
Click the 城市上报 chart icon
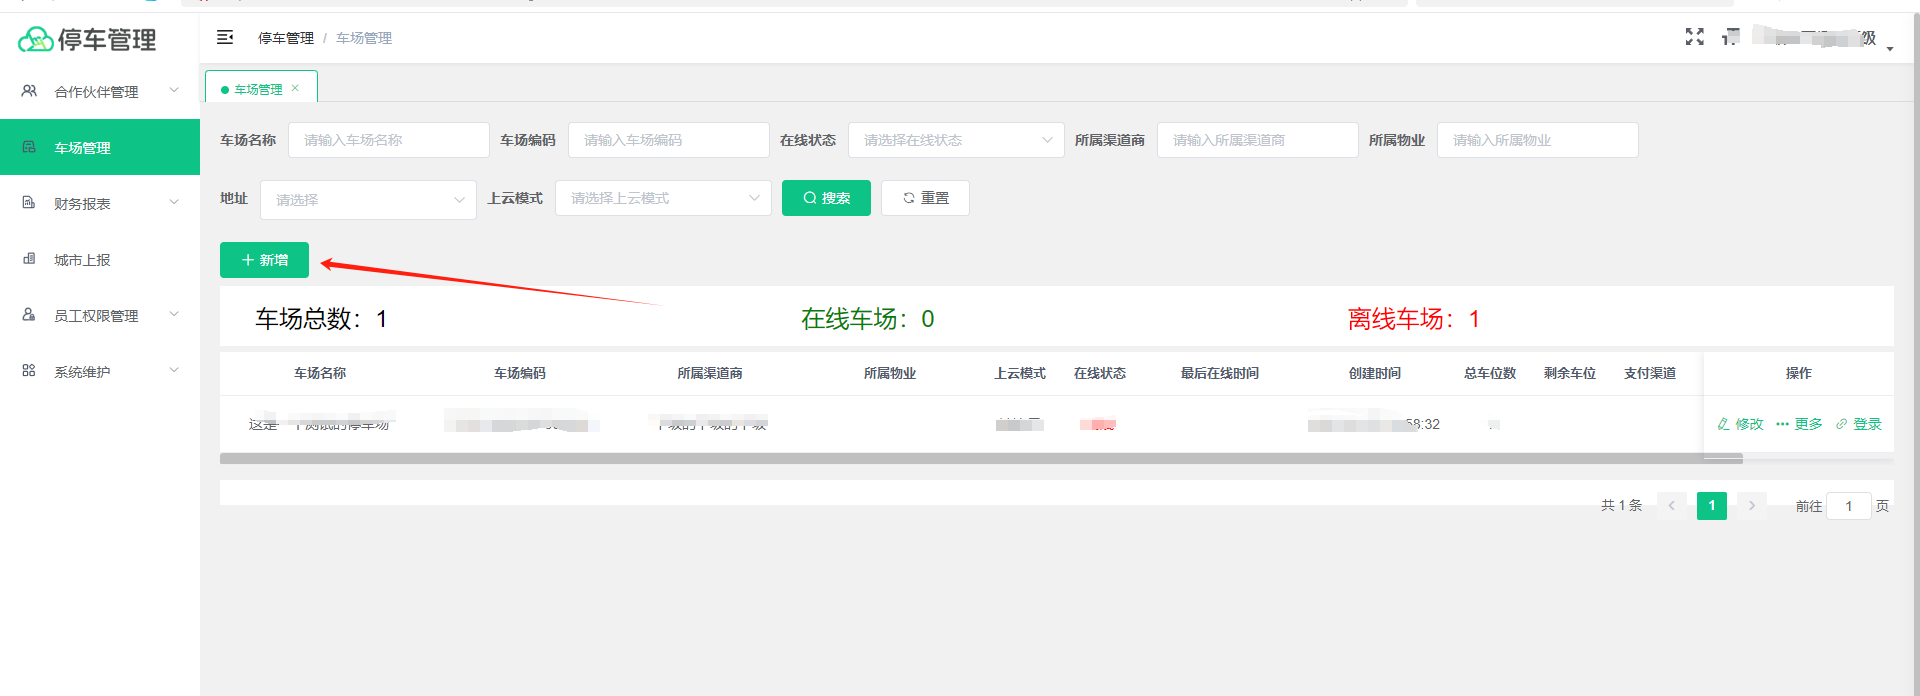(x=29, y=259)
